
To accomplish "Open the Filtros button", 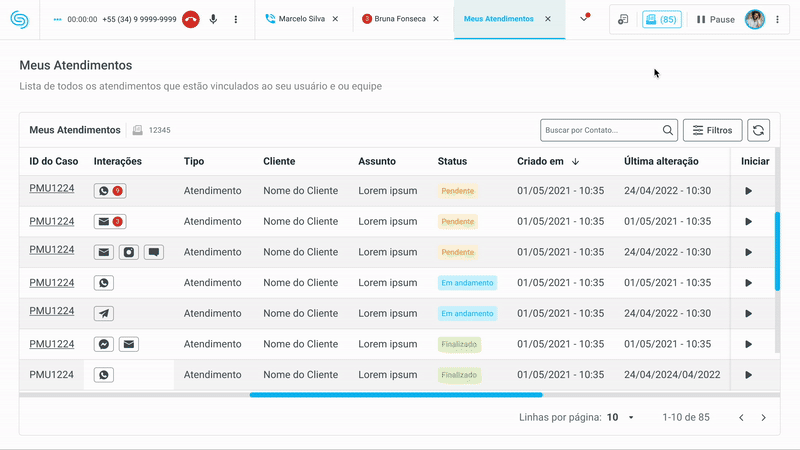I will click(x=712, y=130).
